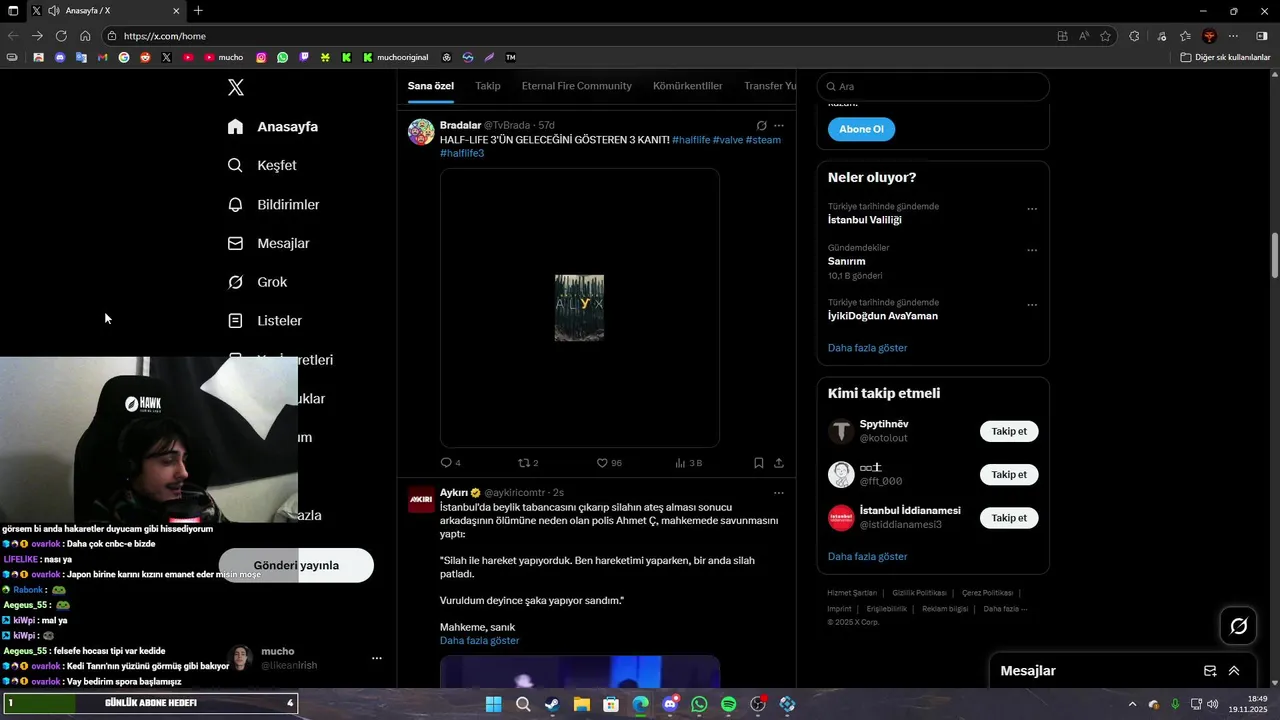Repost Bradalar's post
1280x720 pixels.
(523, 463)
